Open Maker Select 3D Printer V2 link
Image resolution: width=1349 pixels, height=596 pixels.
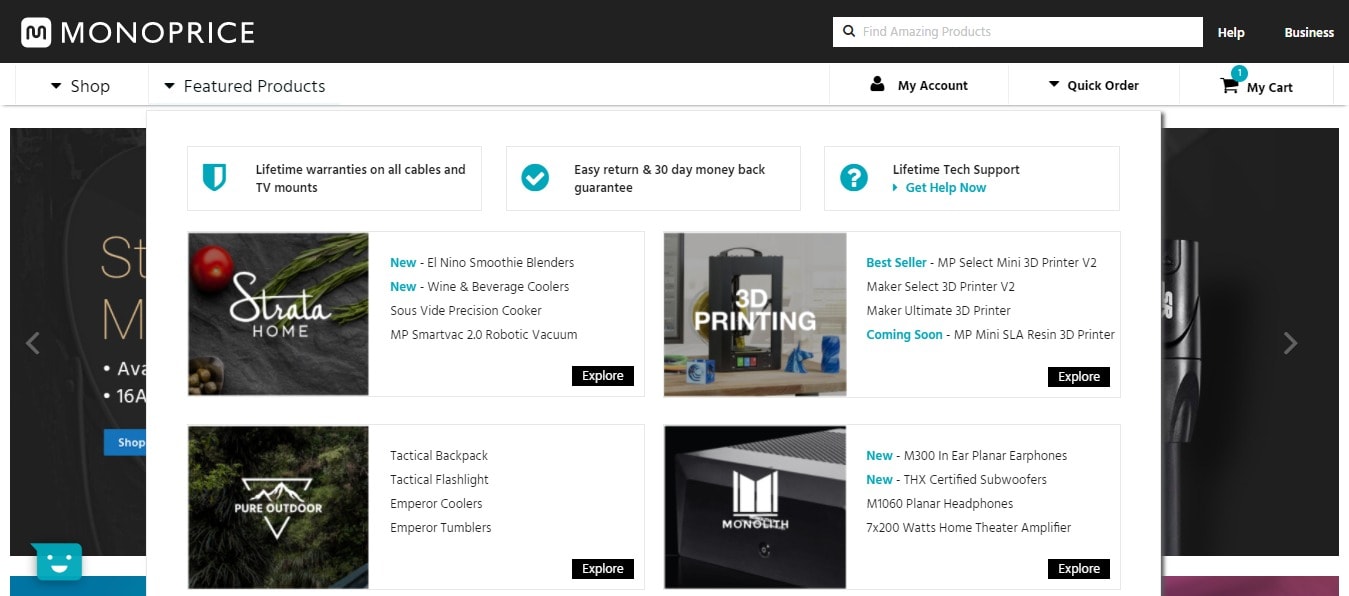tap(940, 287)
